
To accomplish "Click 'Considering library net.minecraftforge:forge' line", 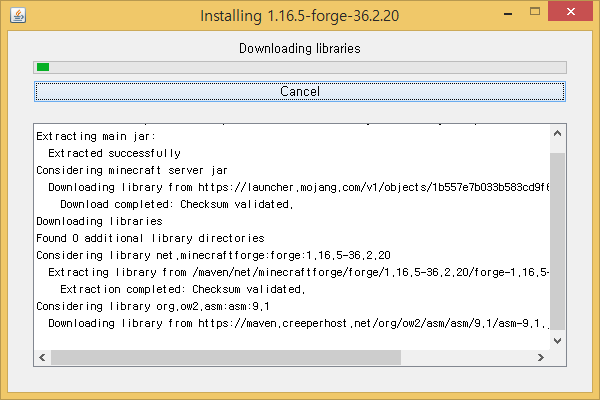I will click(213, 255).
